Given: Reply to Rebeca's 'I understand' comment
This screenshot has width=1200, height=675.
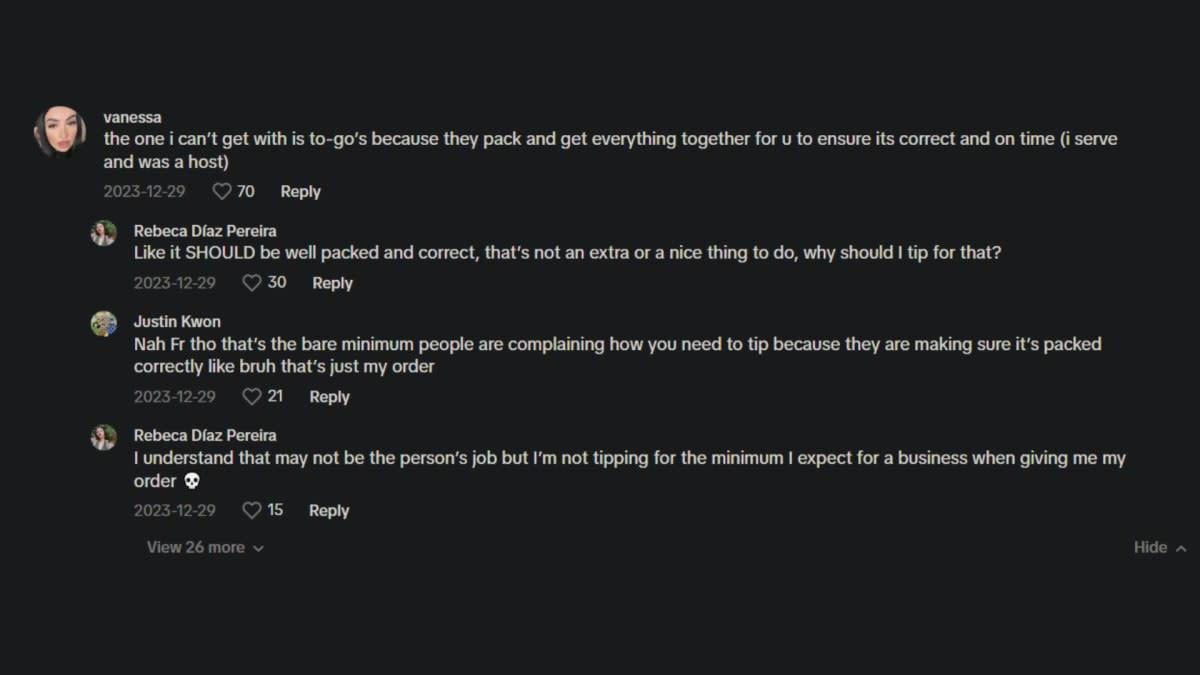Looking at the screenshot, I should coord(329,511).
